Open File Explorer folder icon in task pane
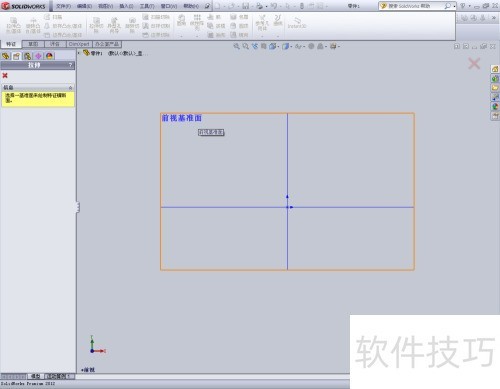The width and height of the screenshot is (500, 389). [x=495, y=88]
